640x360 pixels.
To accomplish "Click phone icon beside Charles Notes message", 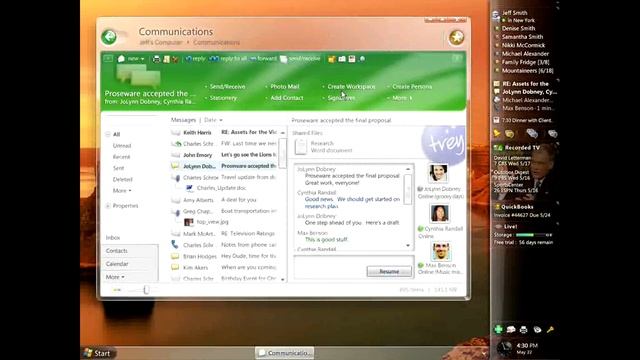I will [175, 244].
